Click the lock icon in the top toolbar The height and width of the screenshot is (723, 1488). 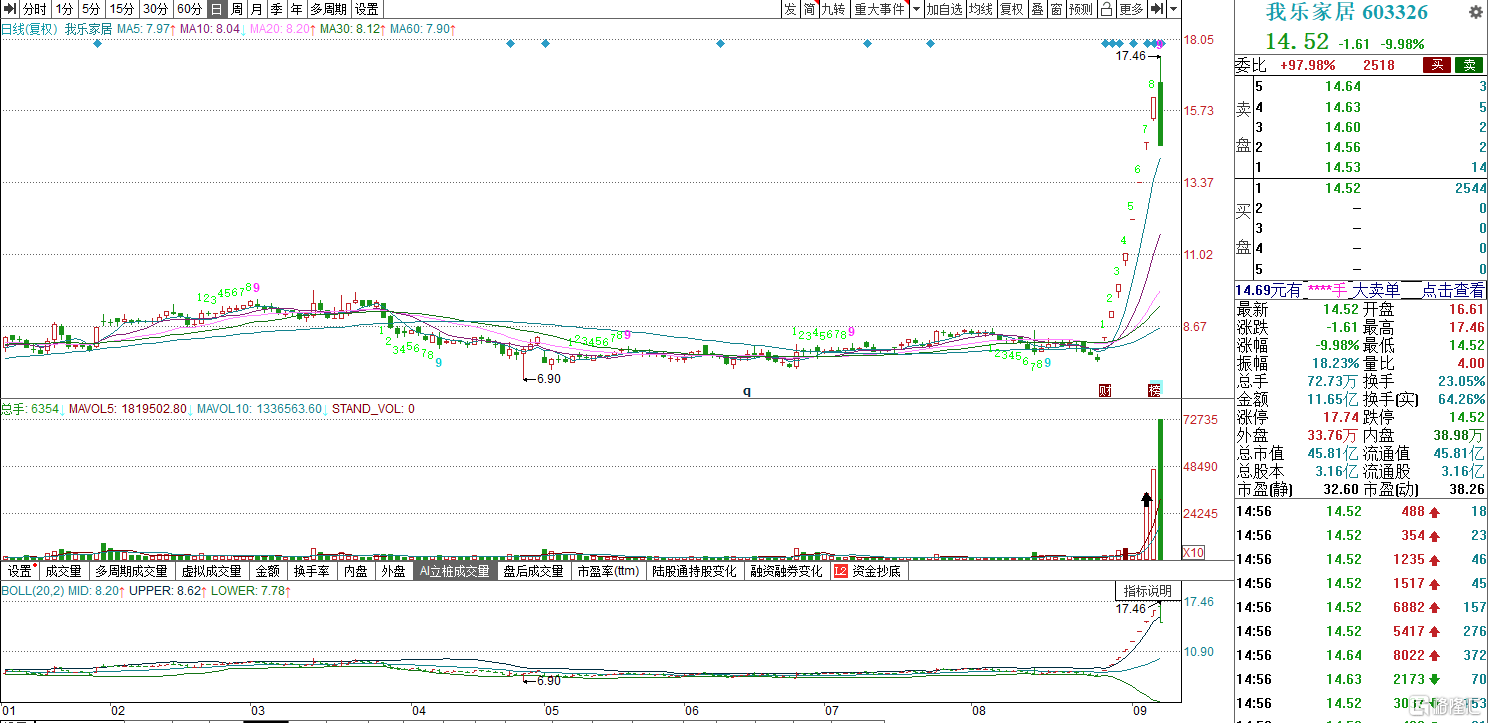click(1106, 9)
